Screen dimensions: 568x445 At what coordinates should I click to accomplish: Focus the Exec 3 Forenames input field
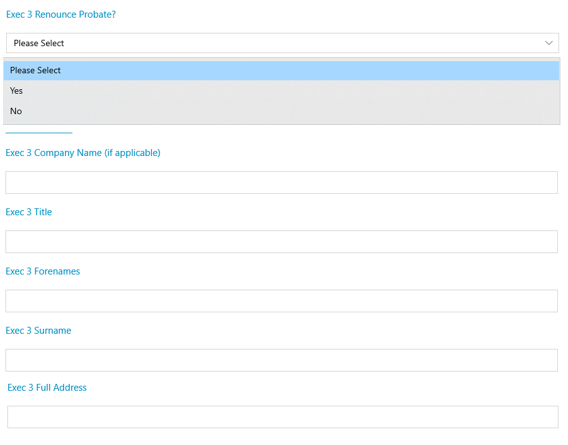281,301
